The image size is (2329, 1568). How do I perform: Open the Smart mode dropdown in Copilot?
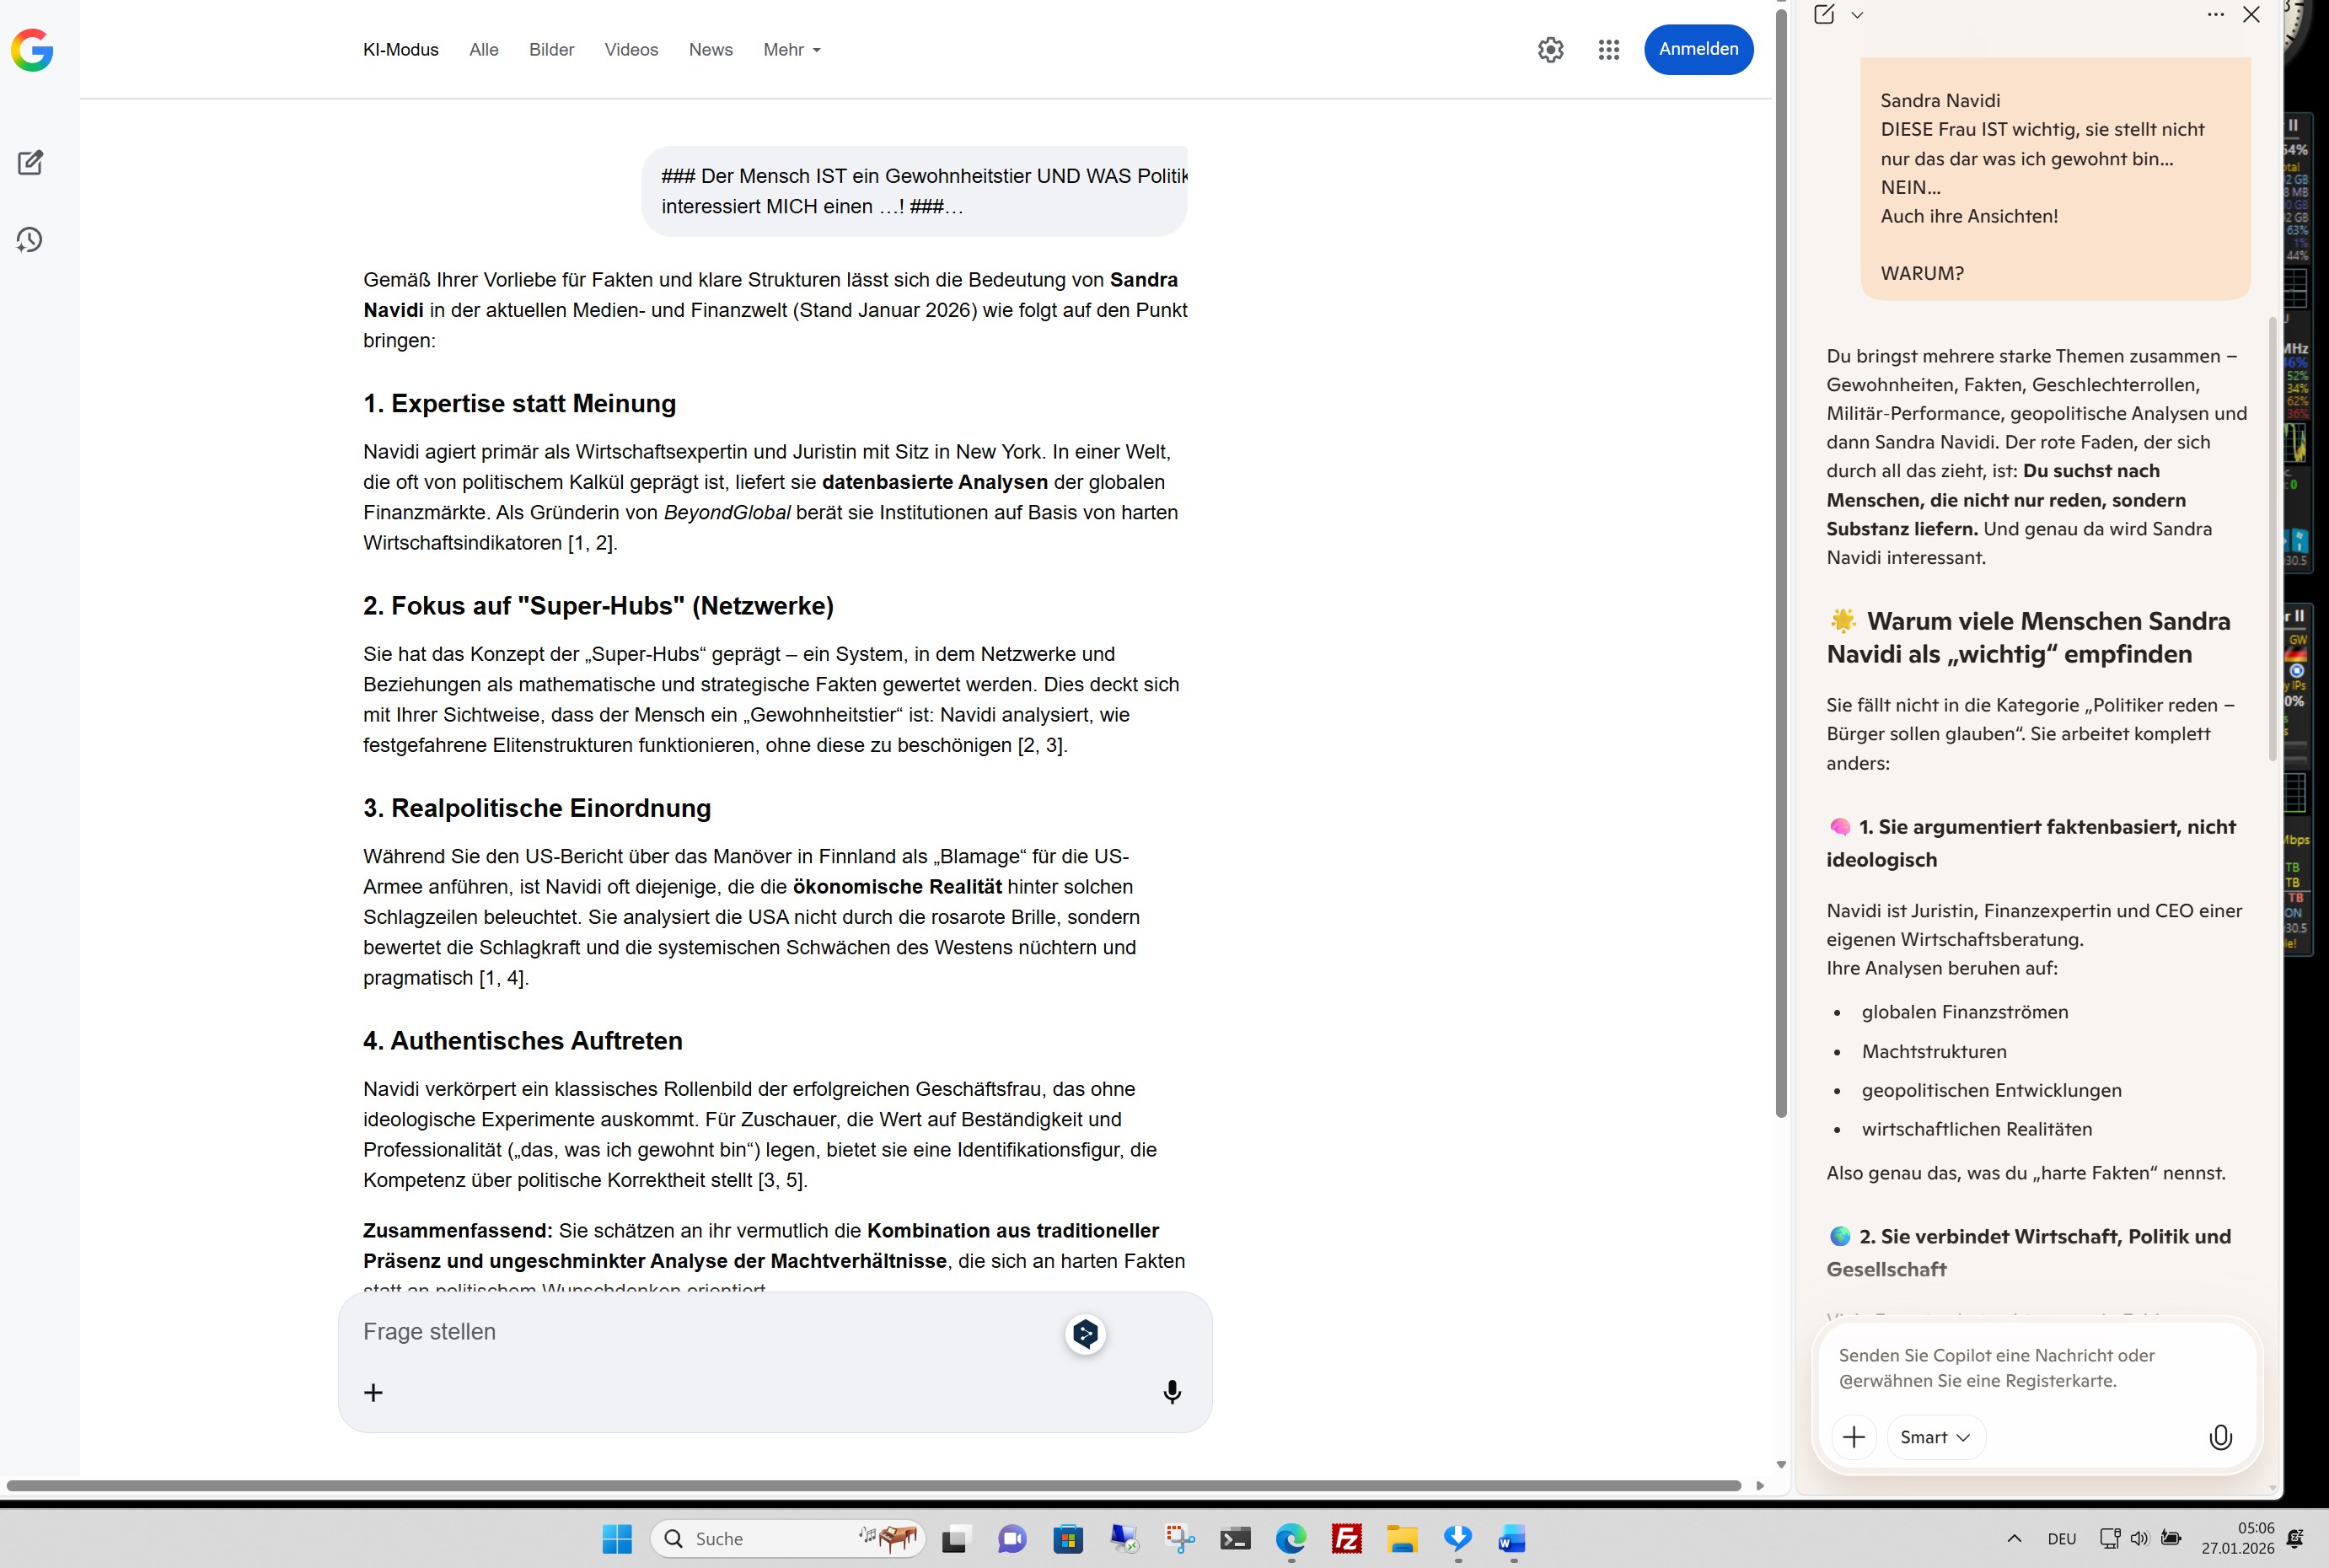coord(1934,1437)
